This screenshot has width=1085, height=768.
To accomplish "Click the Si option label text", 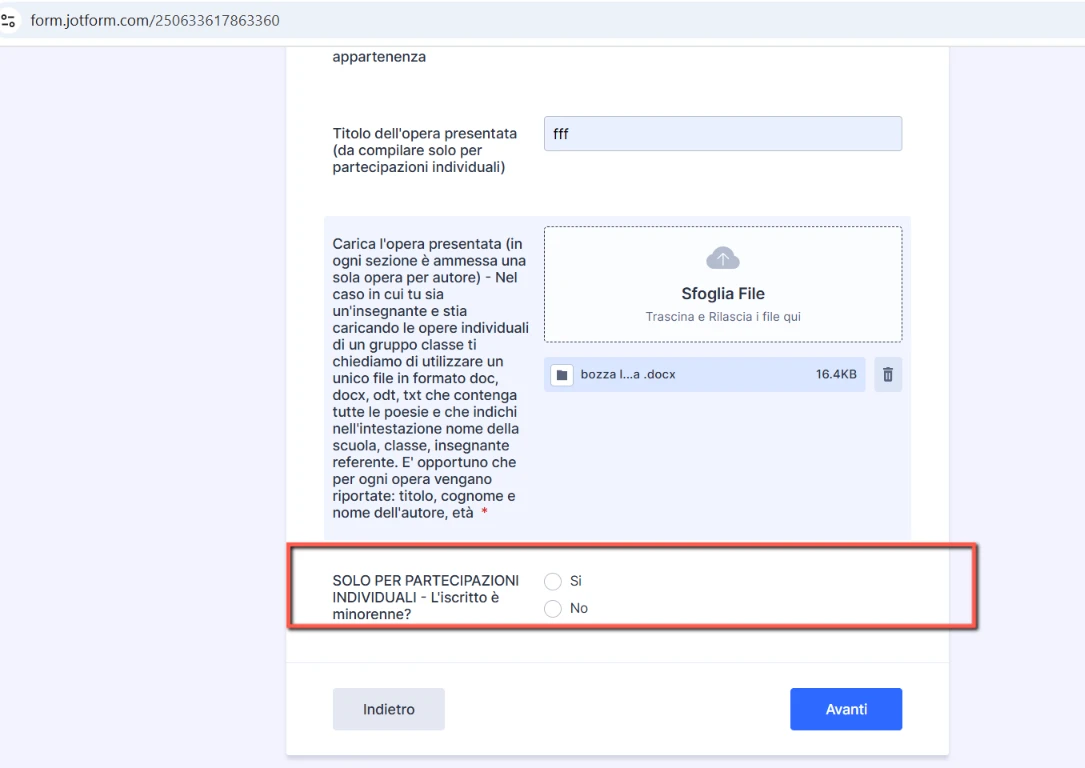I will coord(576,581).
